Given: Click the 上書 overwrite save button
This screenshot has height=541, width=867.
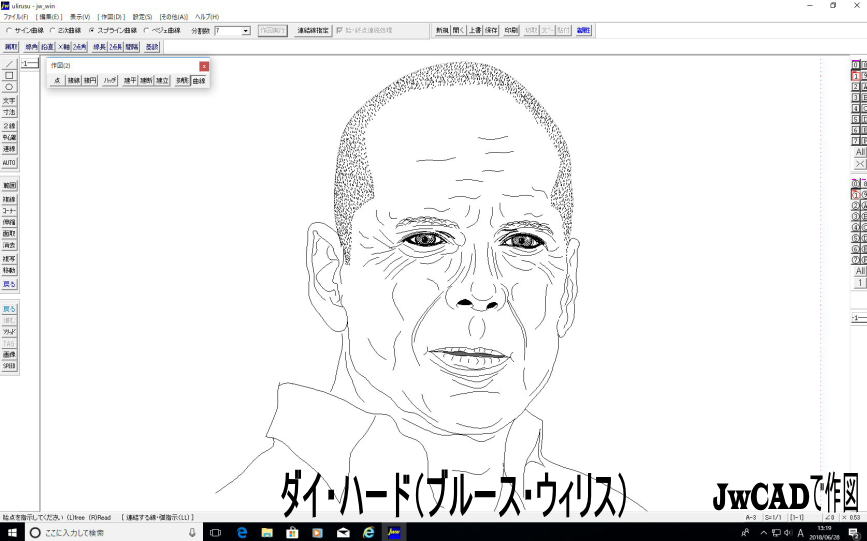Looking at the screenshot, I should click(476, 30).
